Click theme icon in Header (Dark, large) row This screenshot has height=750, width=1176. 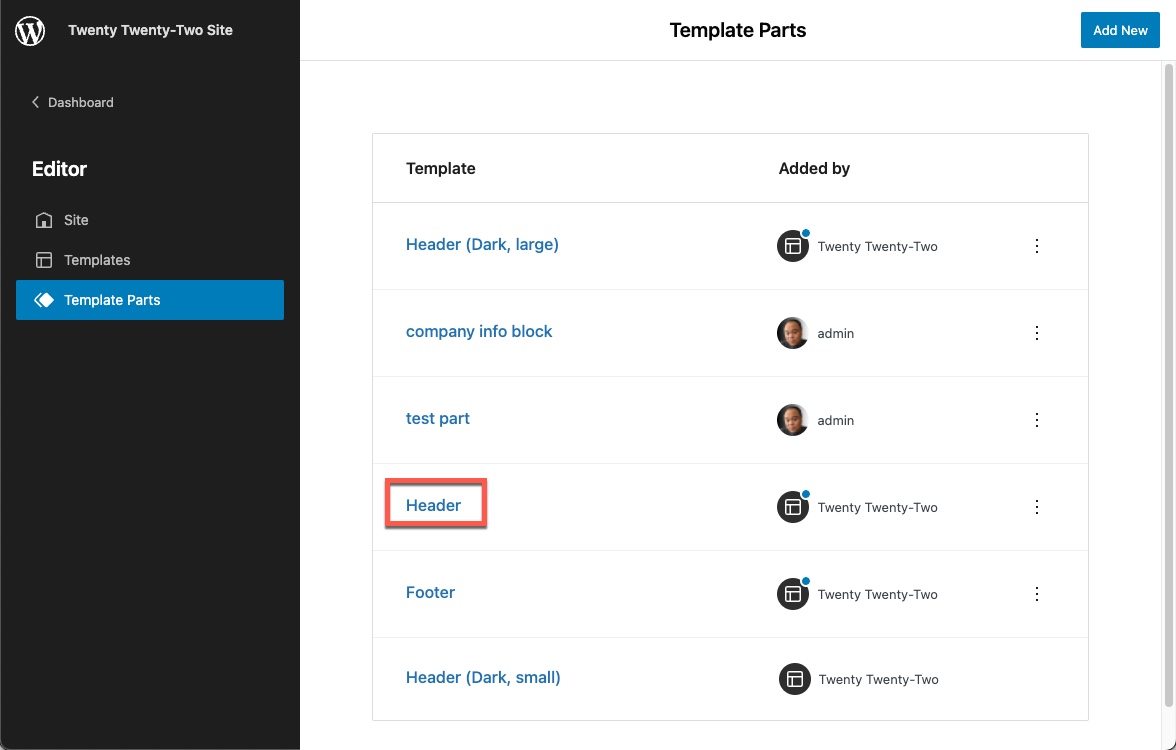pyautogui.click(x=793, y=246)
